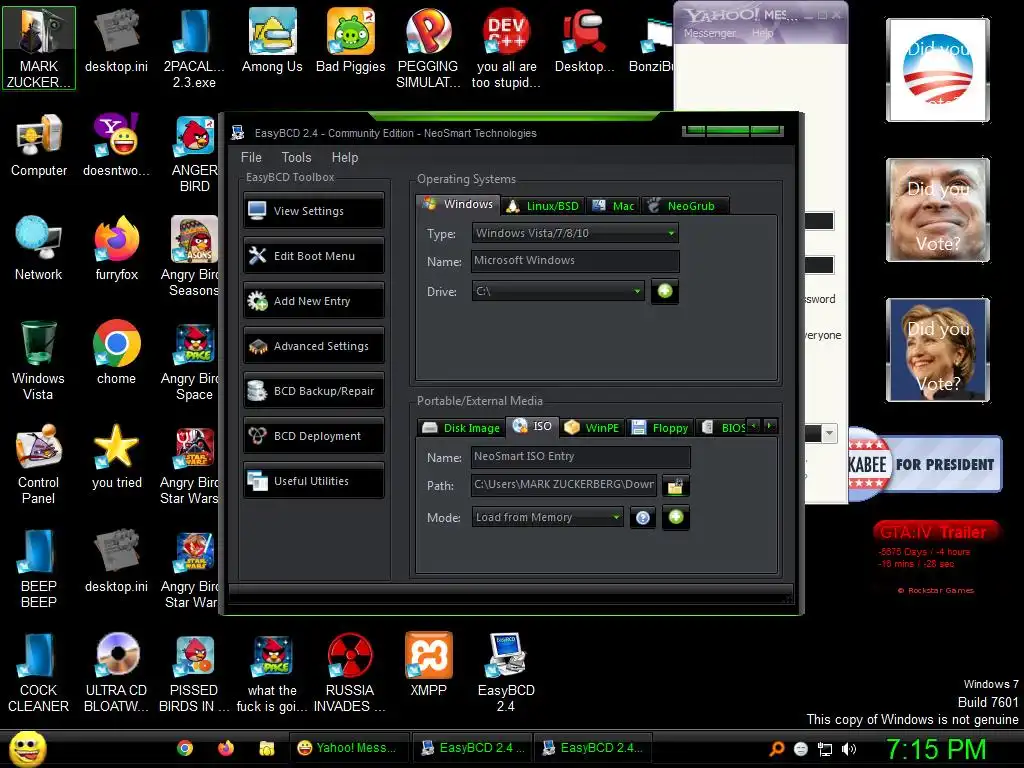Open PEGGING SIMULAT... desktop icon
1024x768 pixels.
pyautogui.click(x=428, y=48)
